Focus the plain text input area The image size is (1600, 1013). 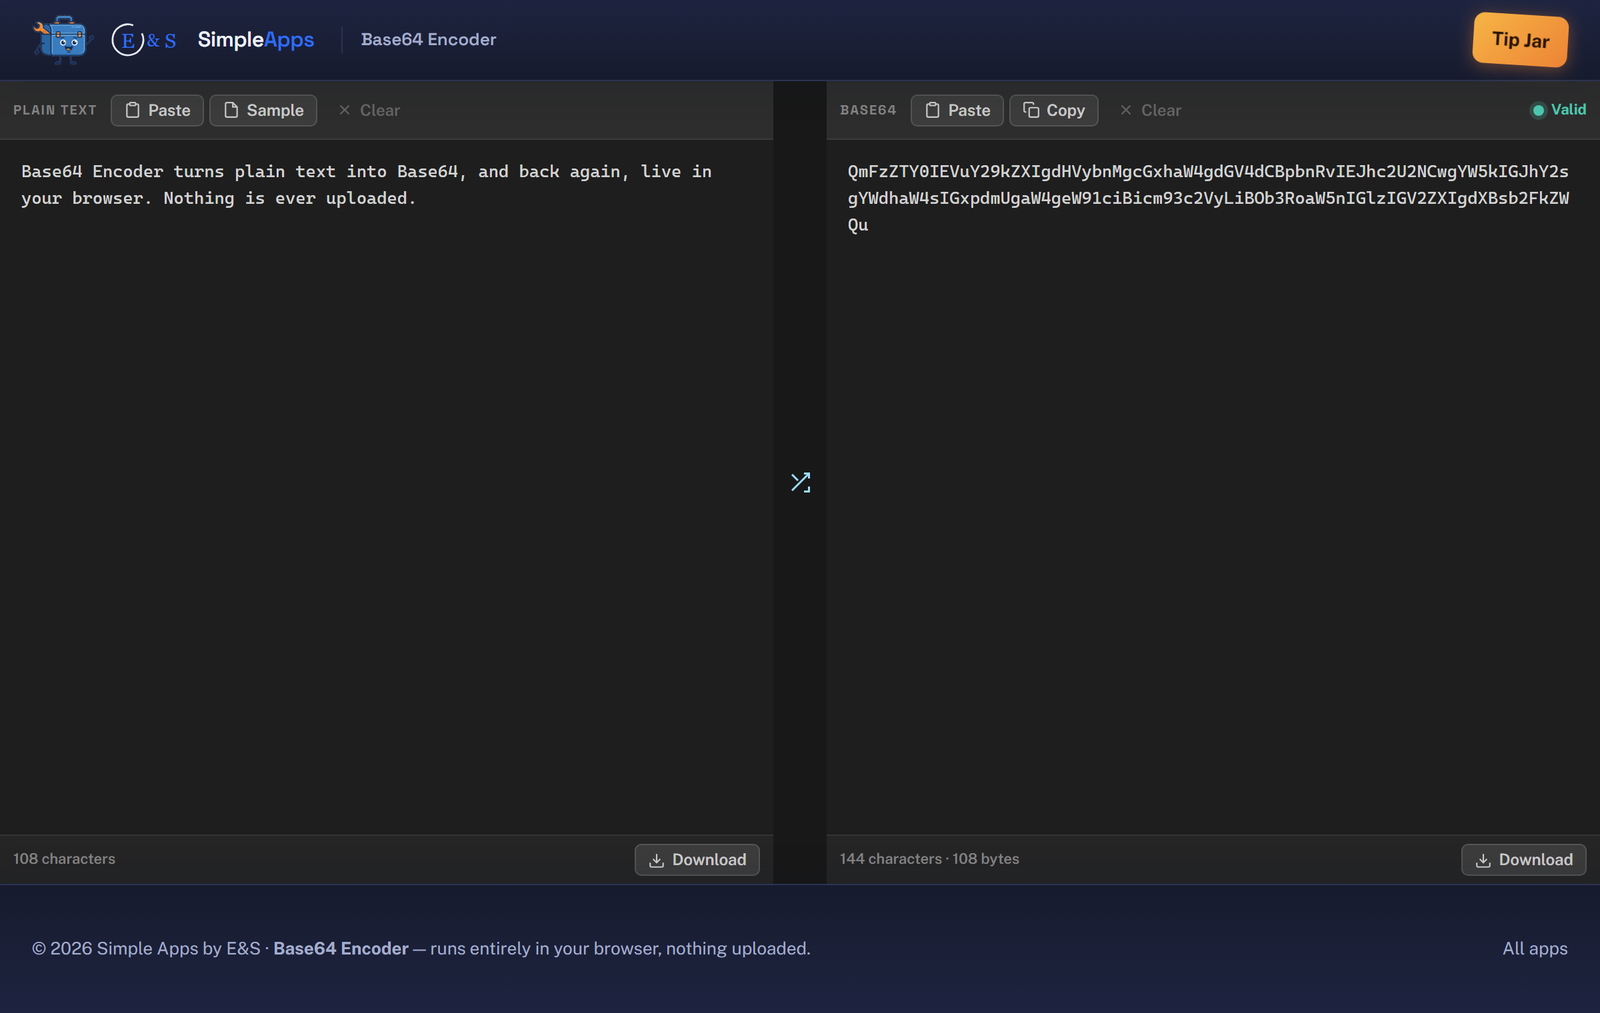386,487
